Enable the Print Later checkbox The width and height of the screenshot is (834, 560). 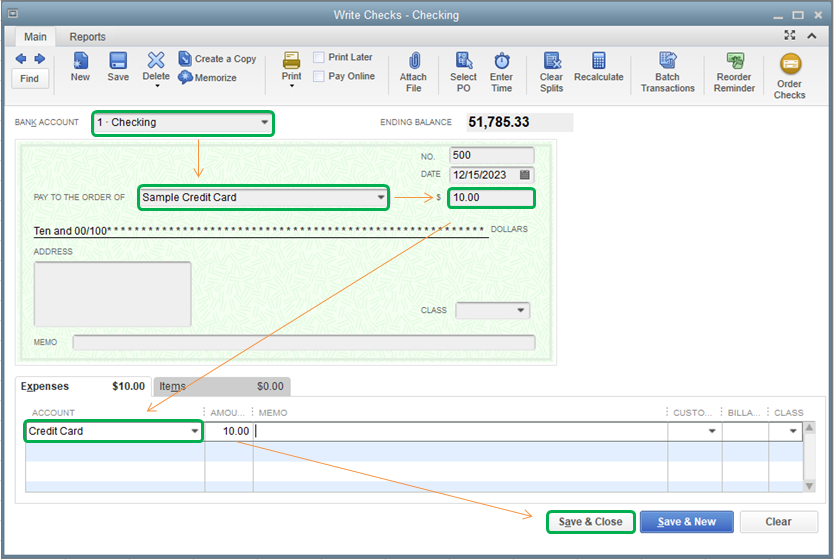click(x=319, y=57)
